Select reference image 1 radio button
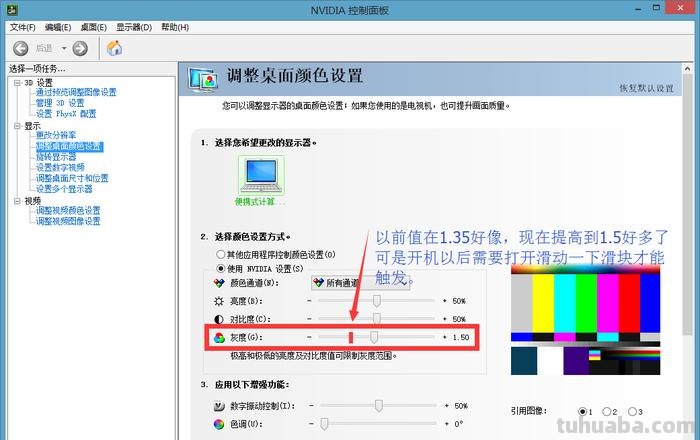The width and height of the screenshot is (700, 440). [x=582, y=411]
